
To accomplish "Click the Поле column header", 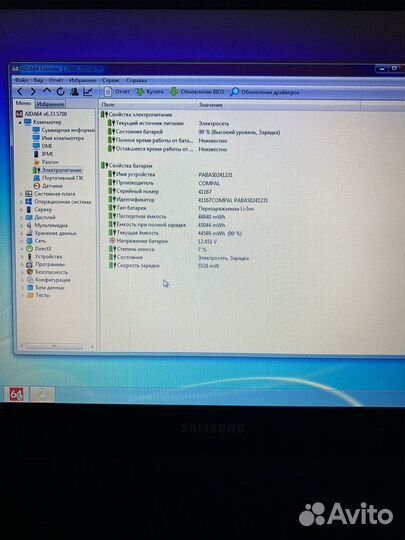I will click(148, 104).
